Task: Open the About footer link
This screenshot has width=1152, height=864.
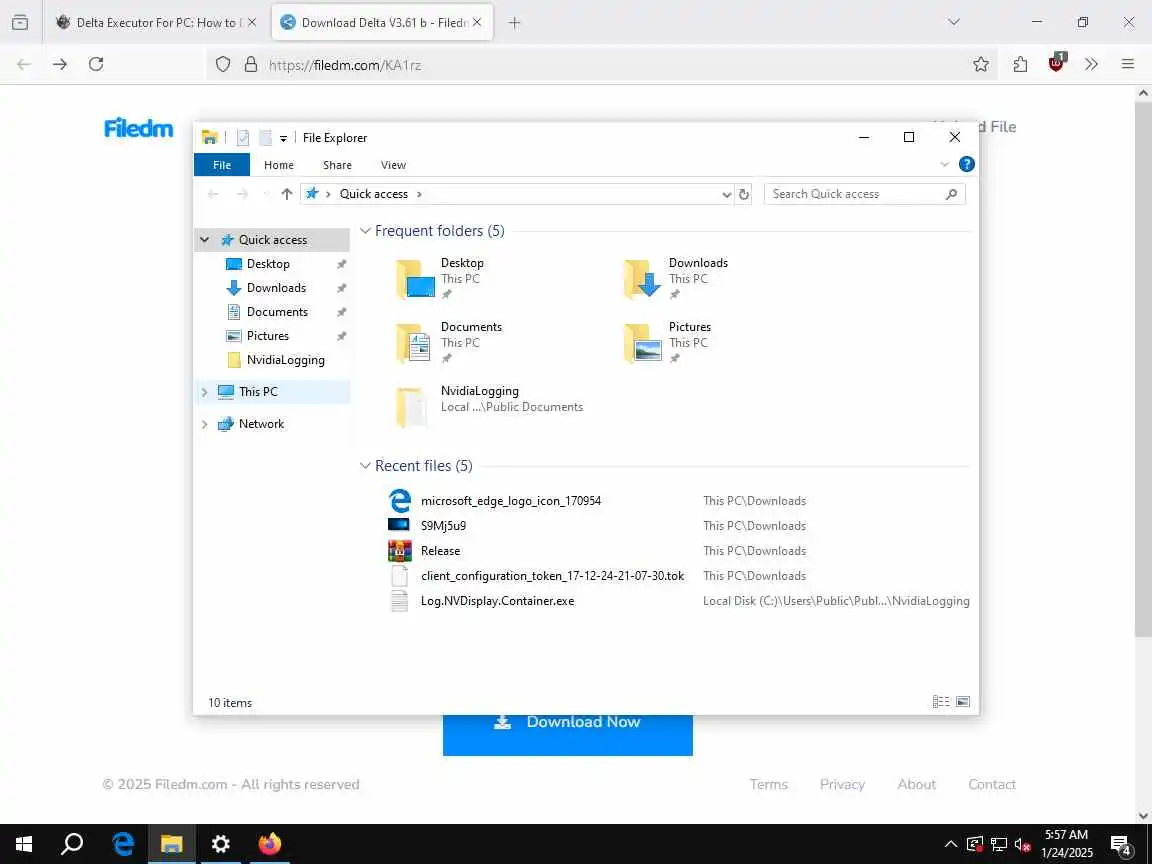Action: pyautogui.click(x=916, y=784)
